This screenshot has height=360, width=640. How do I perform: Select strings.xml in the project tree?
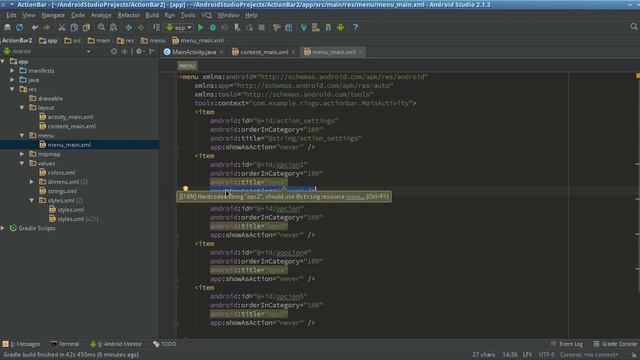coord(62,191)
